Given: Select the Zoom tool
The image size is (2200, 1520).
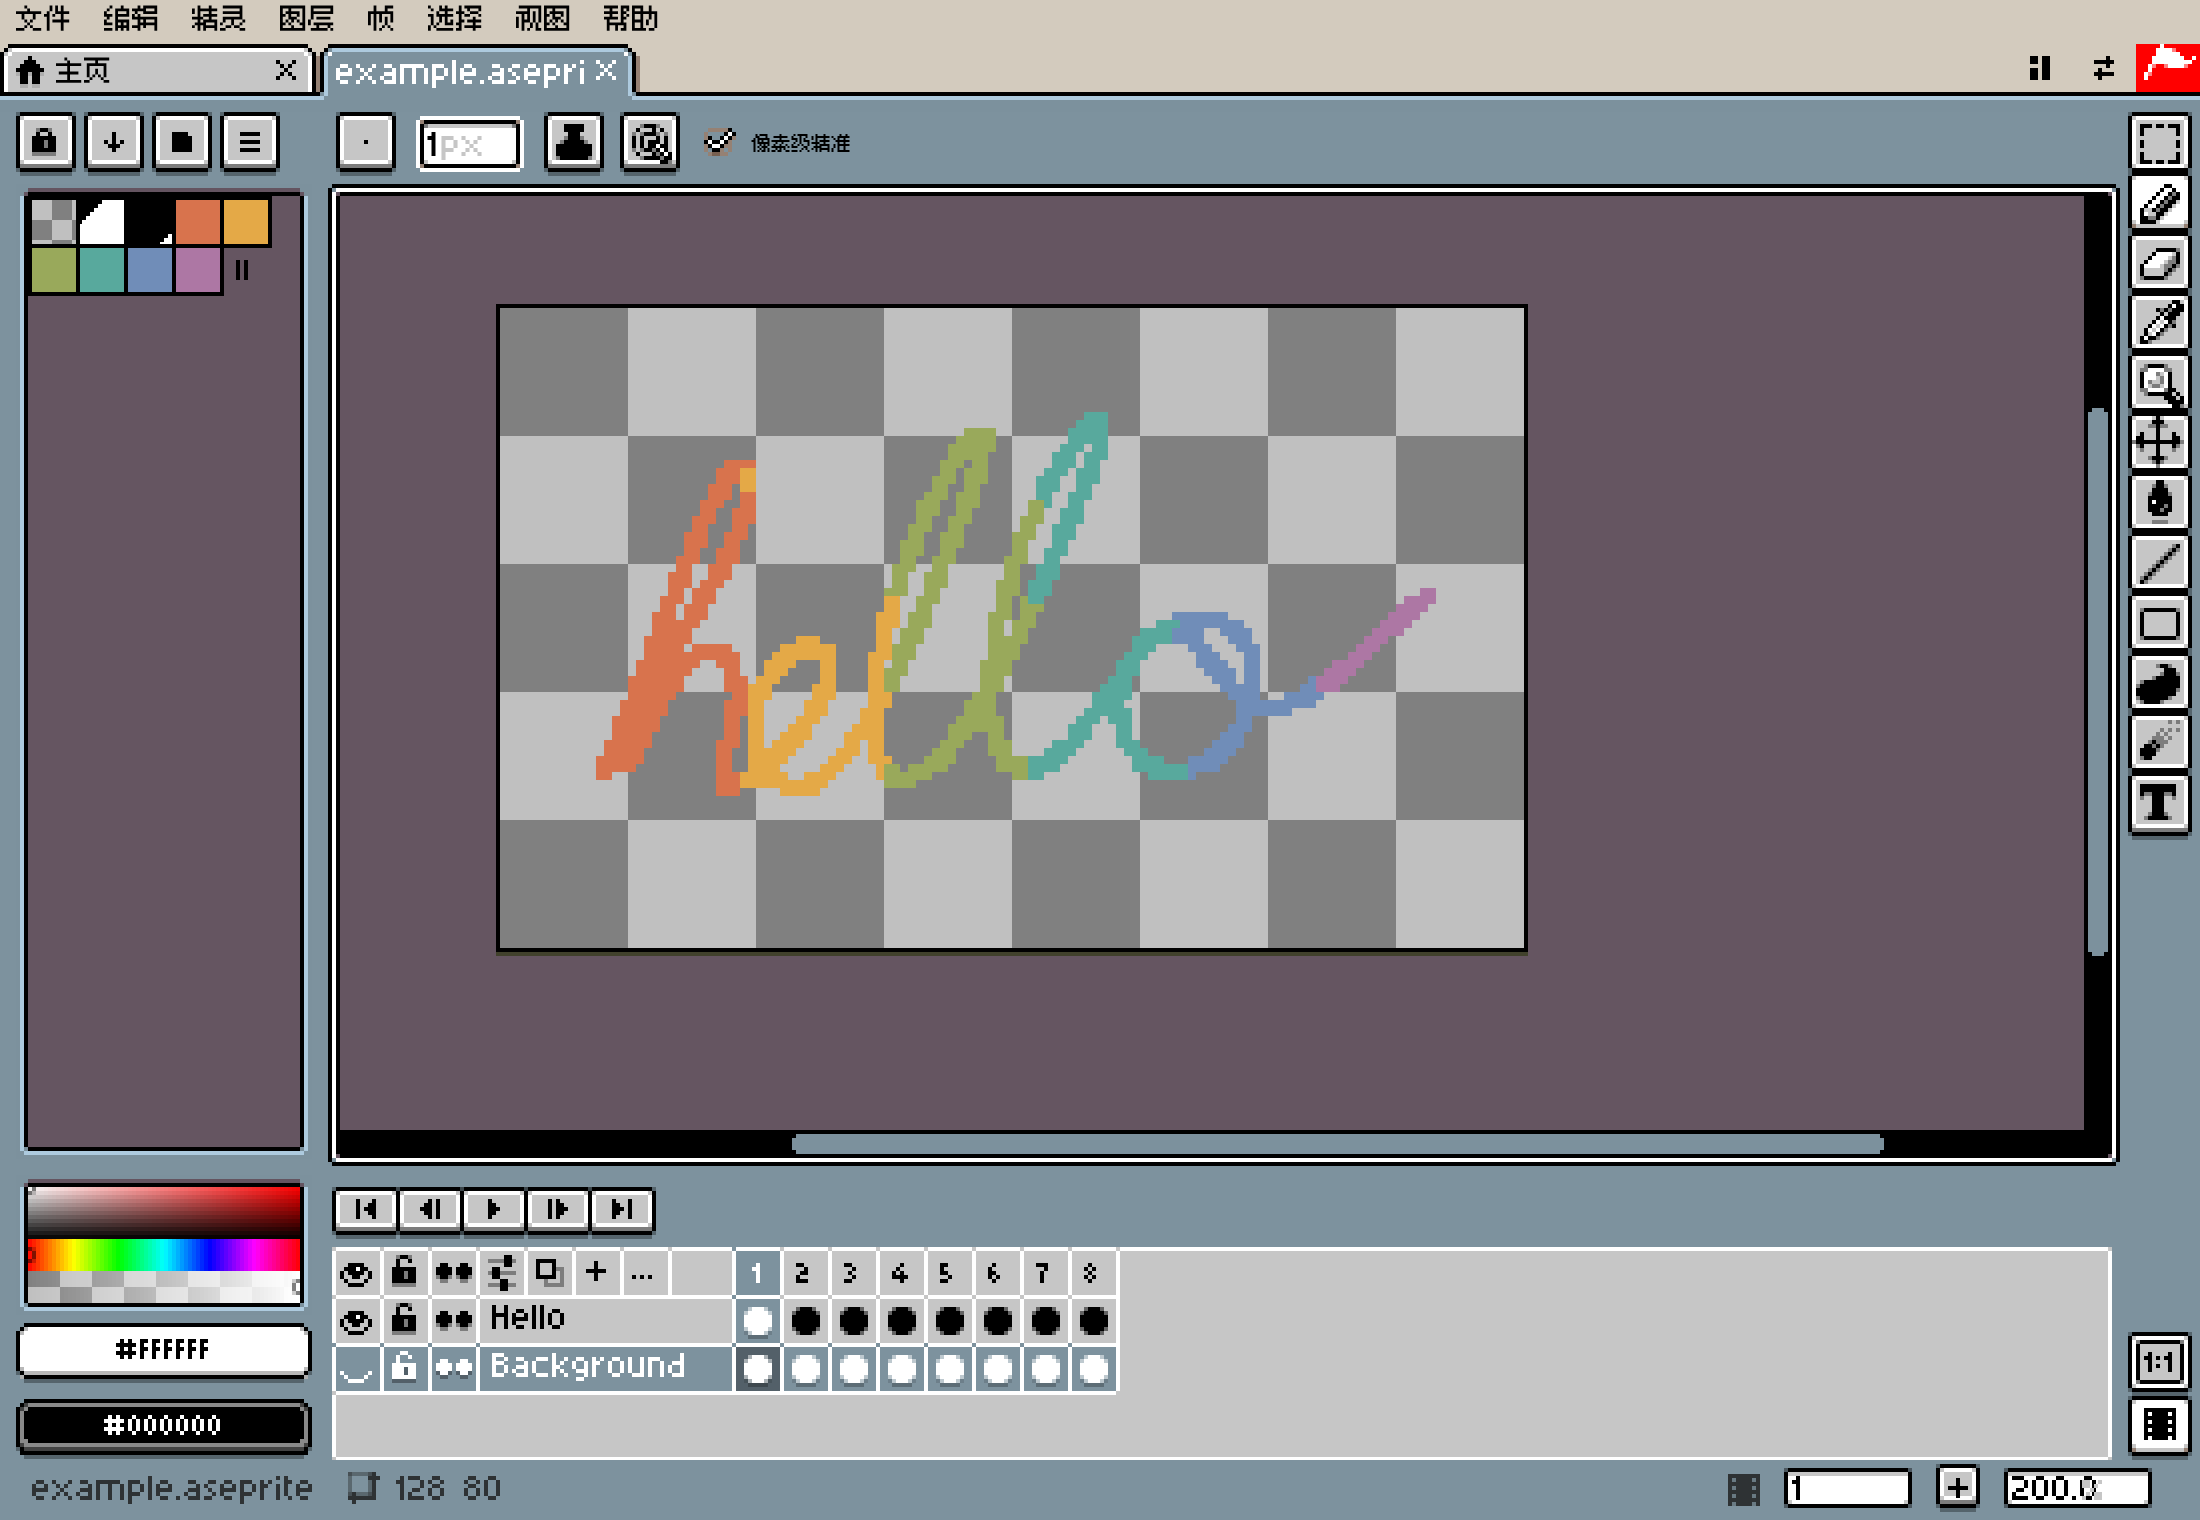Looking at the screenshot, I should pyautogui.click(x=2160, y=383).
